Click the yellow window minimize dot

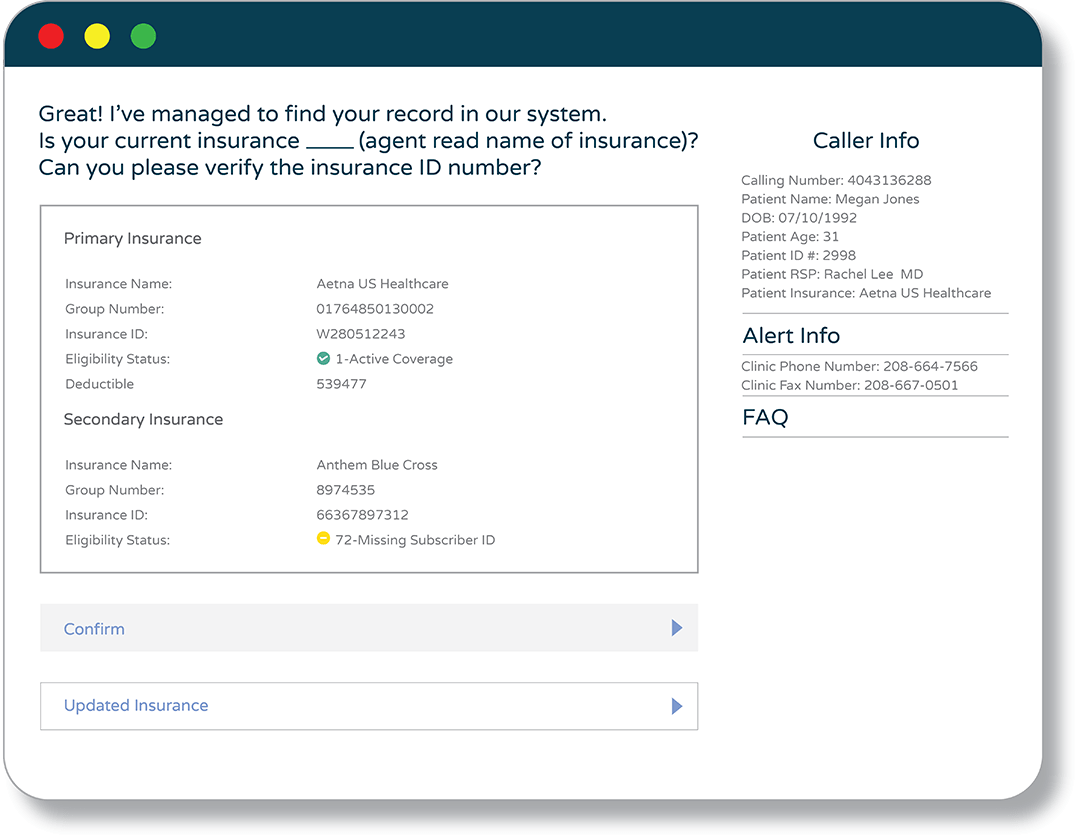(97, 37)
